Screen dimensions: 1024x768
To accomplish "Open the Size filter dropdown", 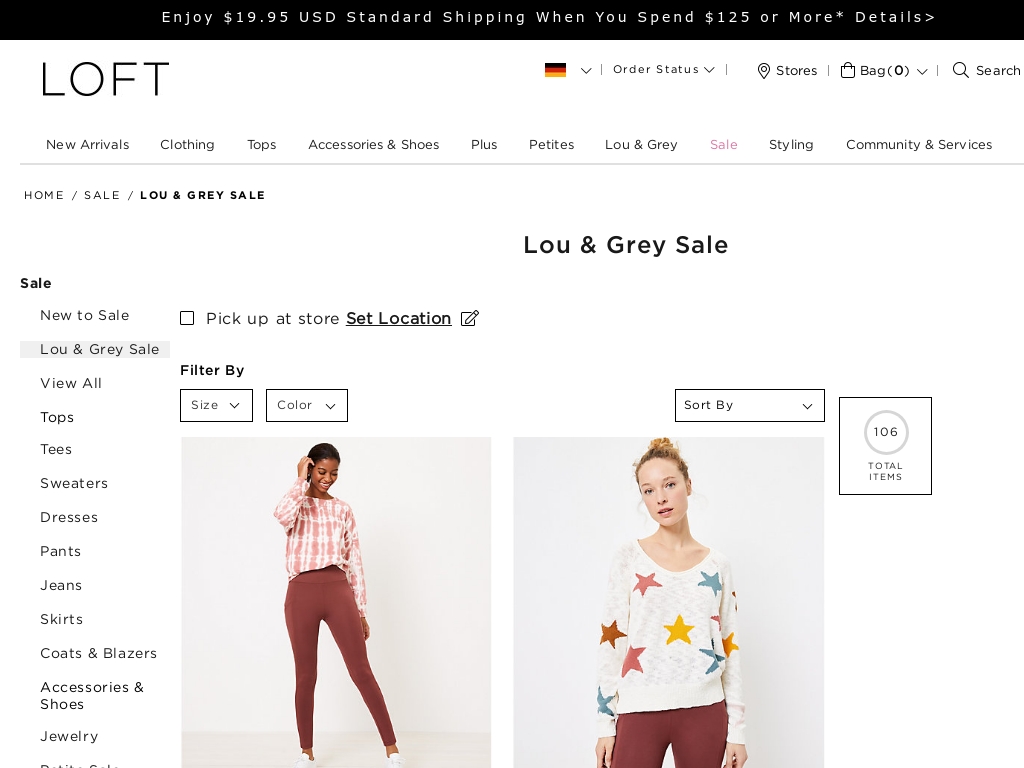I will point(216,405).
